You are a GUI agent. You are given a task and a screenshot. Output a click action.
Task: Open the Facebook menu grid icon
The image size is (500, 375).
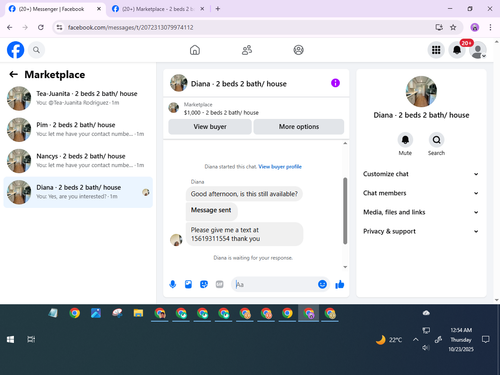pyautogui.click(x=436, y=50)
